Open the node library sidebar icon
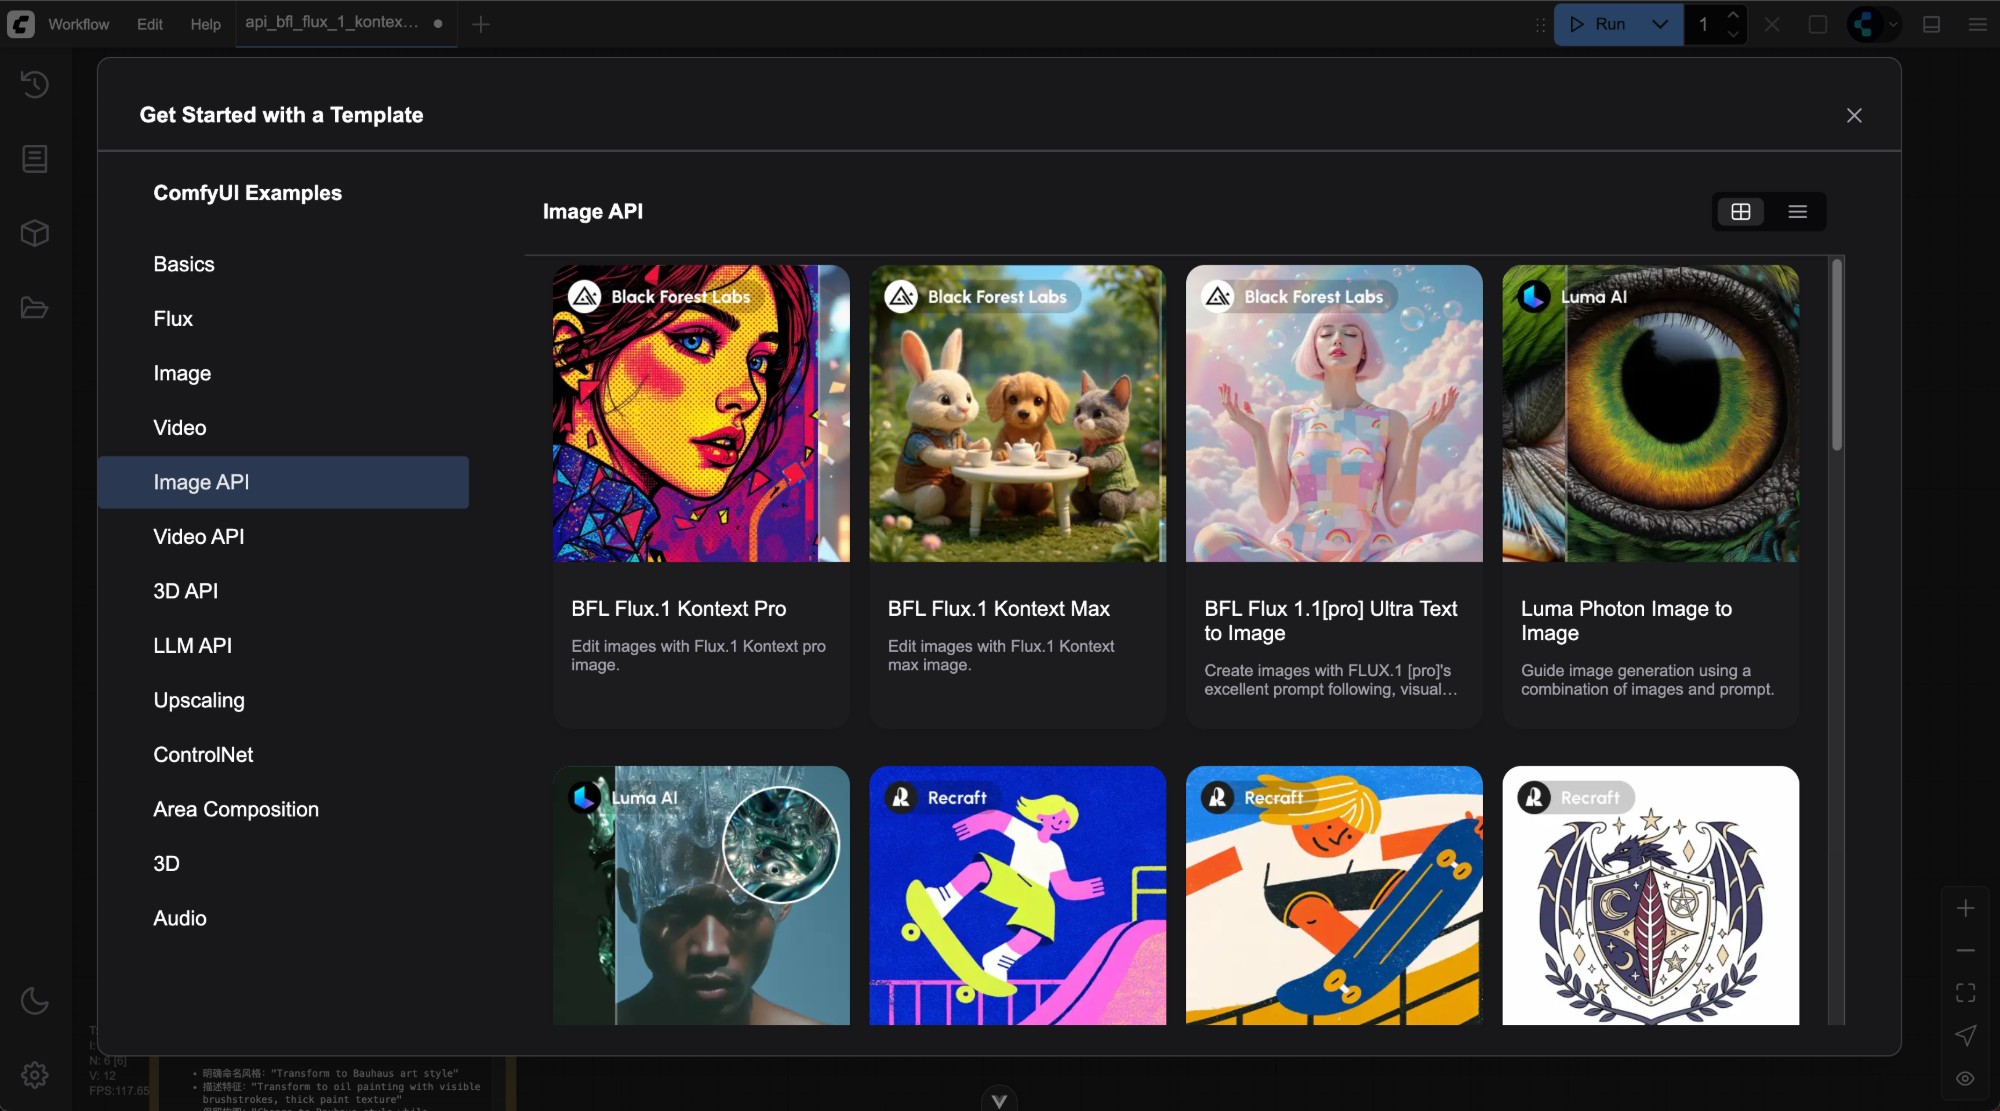 click(35, 159)
